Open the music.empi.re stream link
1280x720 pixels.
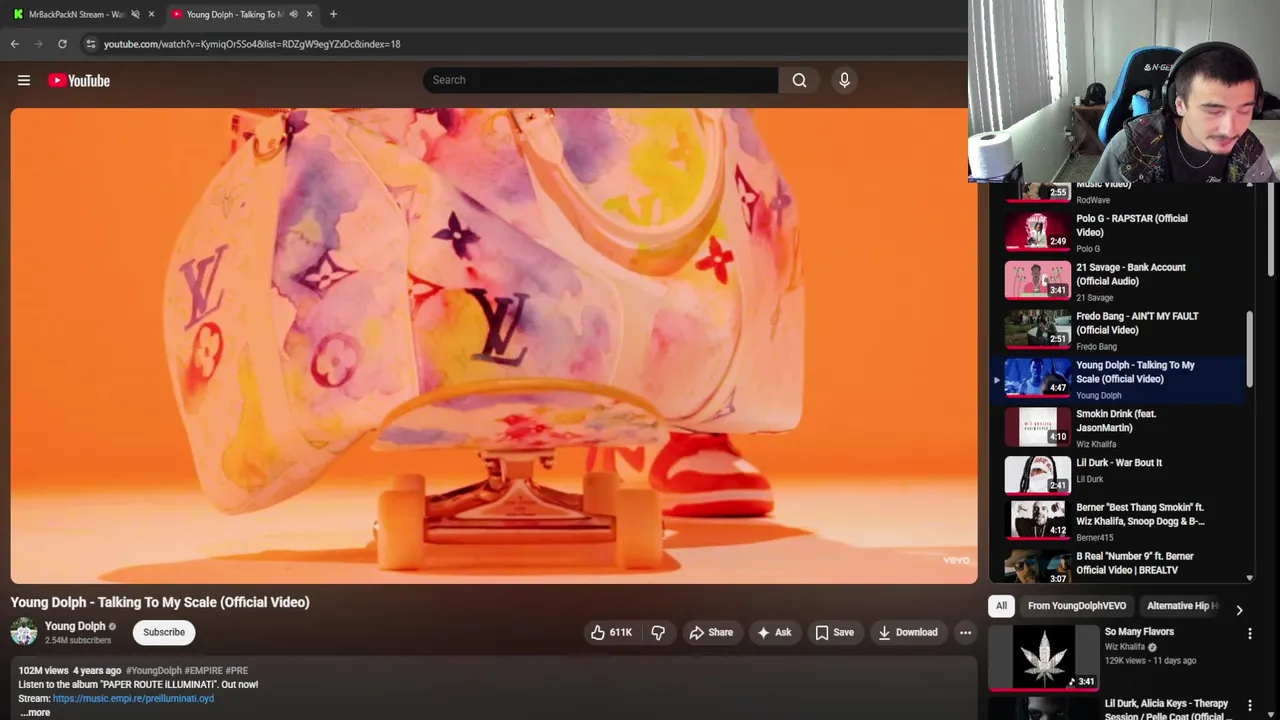(133, 698)
